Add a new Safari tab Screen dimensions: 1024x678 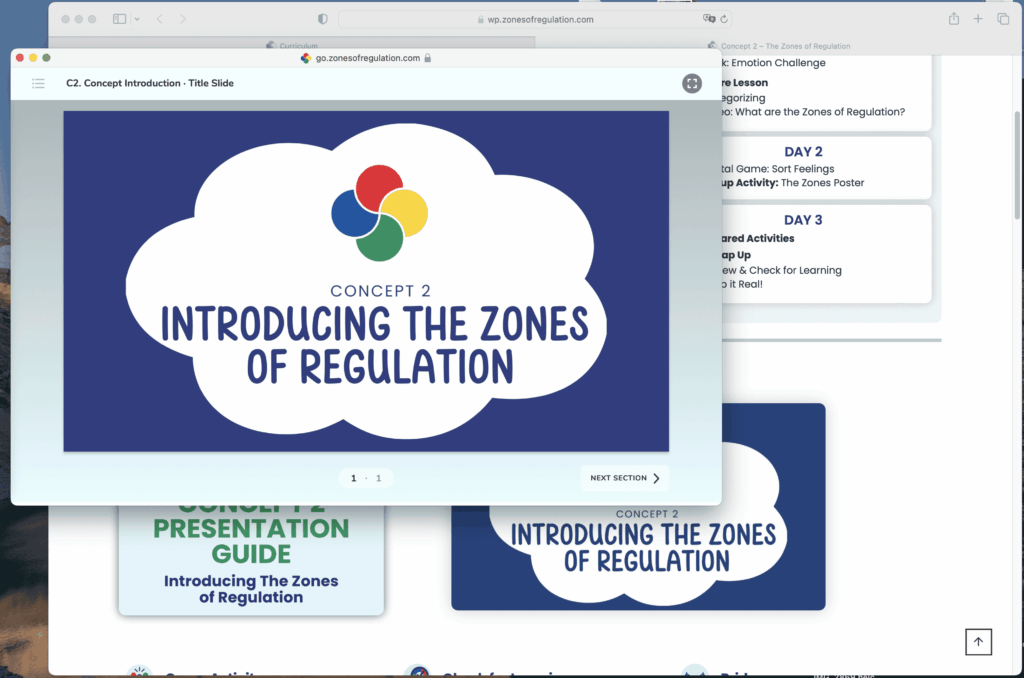pyautogui.click(x=978, y=19)
